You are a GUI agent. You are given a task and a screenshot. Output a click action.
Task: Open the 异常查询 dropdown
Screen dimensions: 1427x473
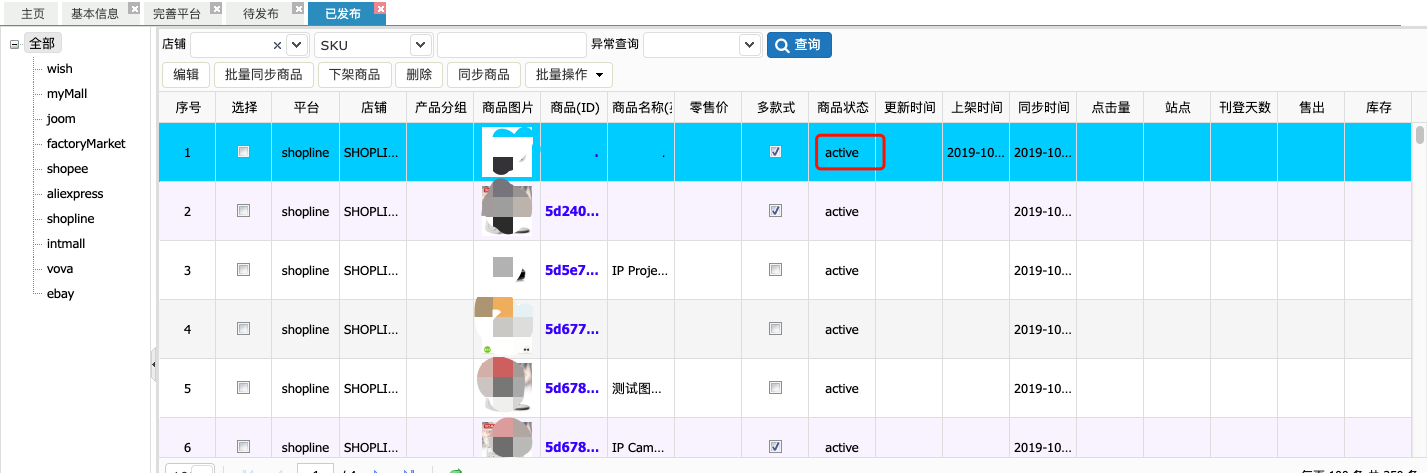click(750, 45)
